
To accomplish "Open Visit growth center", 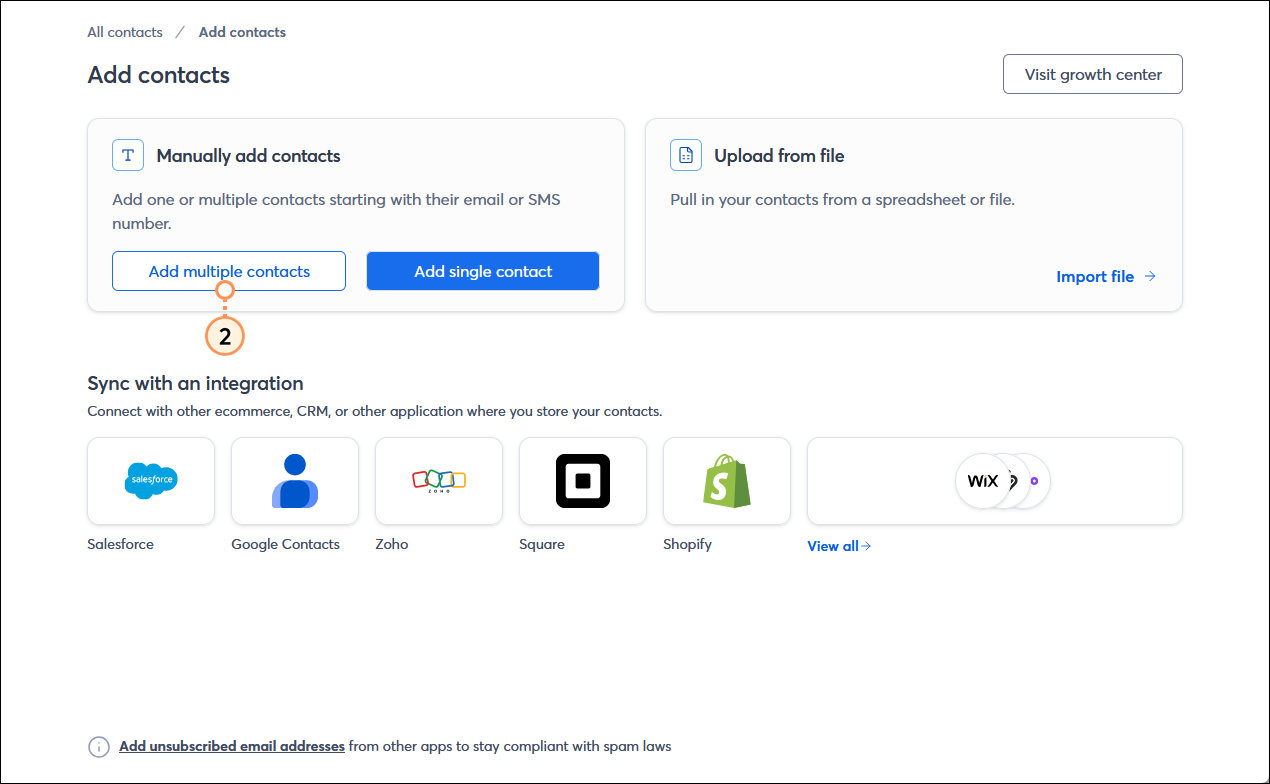I will click(1092, 74).
